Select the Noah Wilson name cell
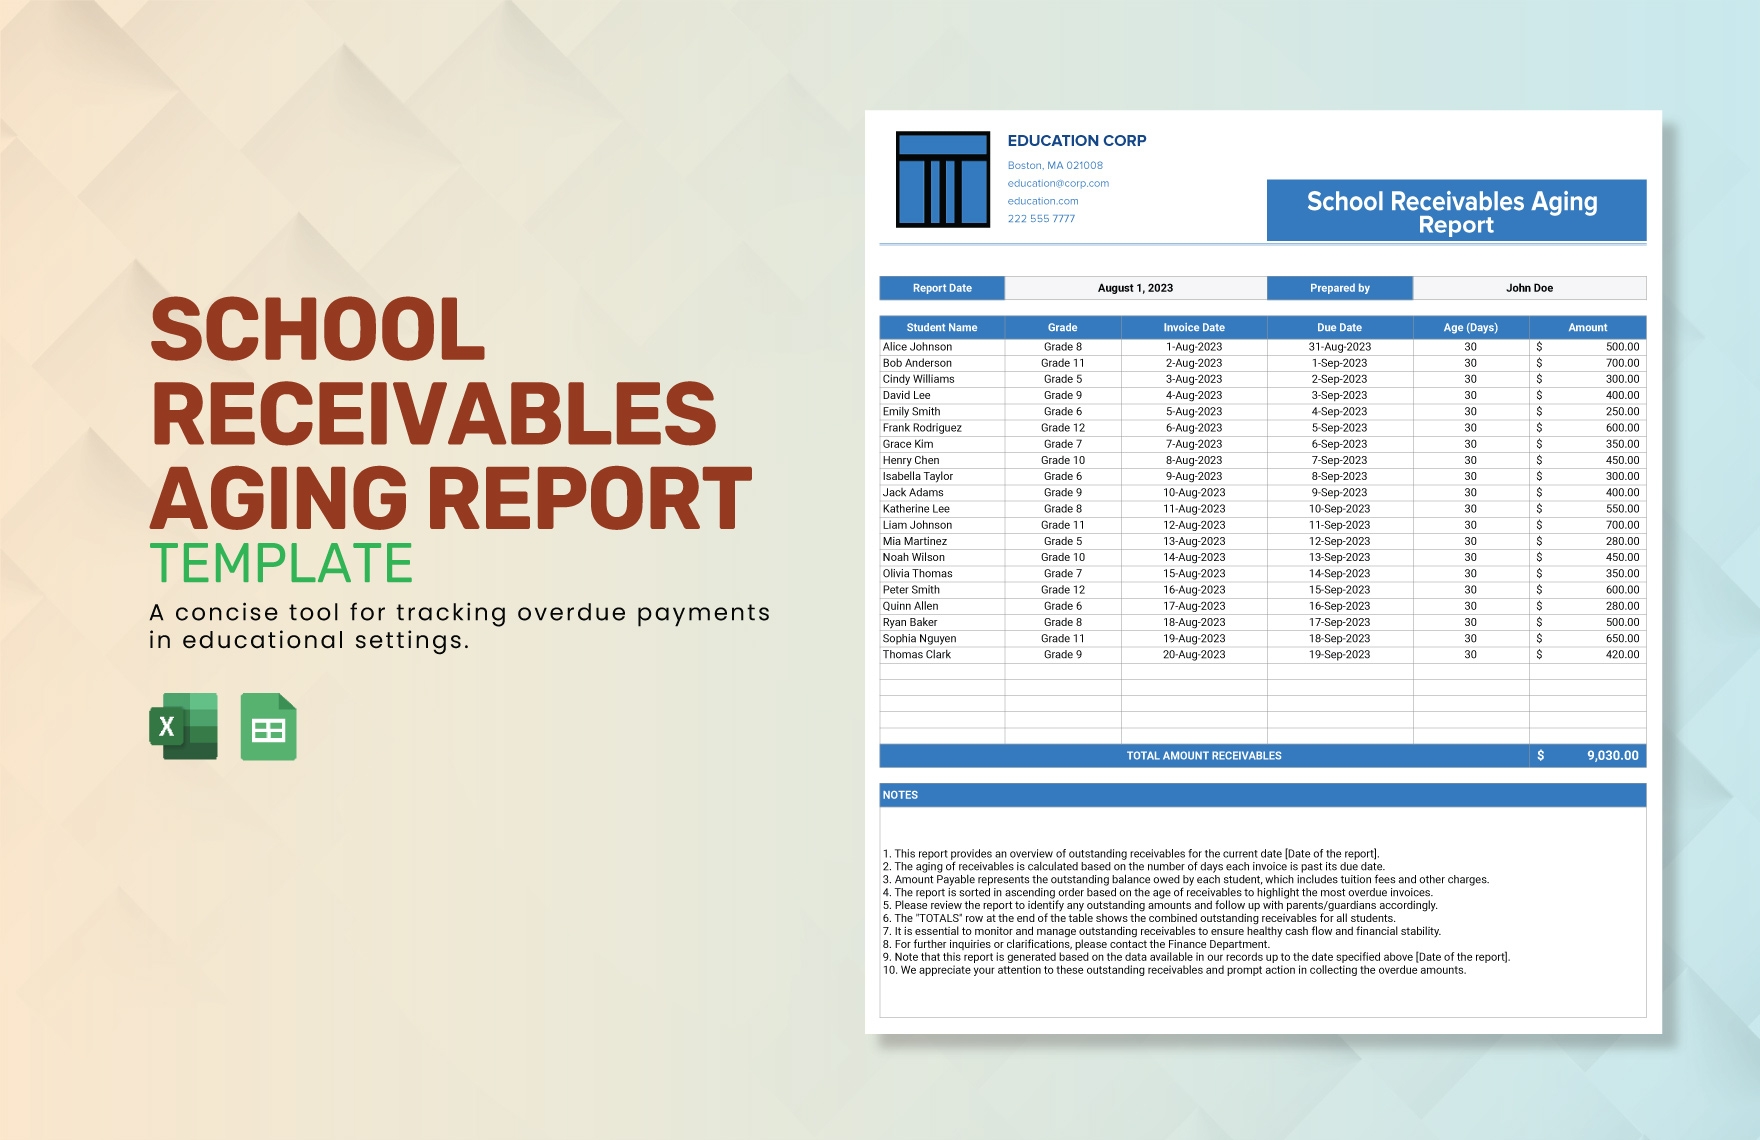1760x1140 pixels. pyautogui.click(x=942, y=557)
